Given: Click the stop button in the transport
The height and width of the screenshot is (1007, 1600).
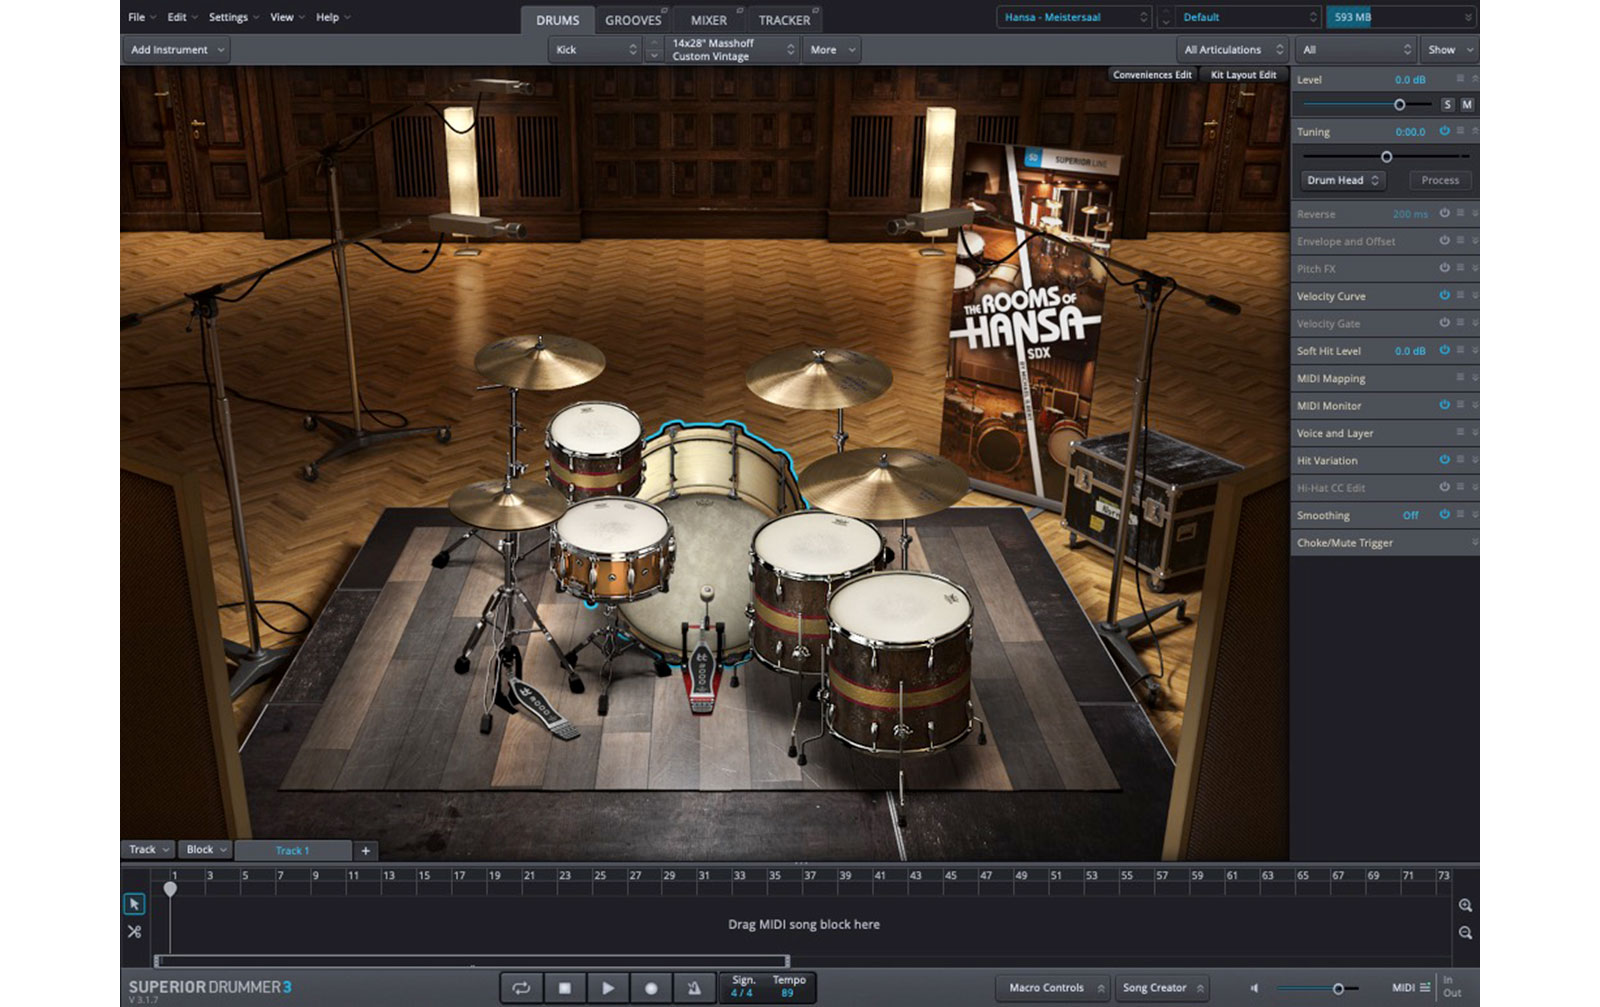Looking at the screenshot, I should (564, 988).
